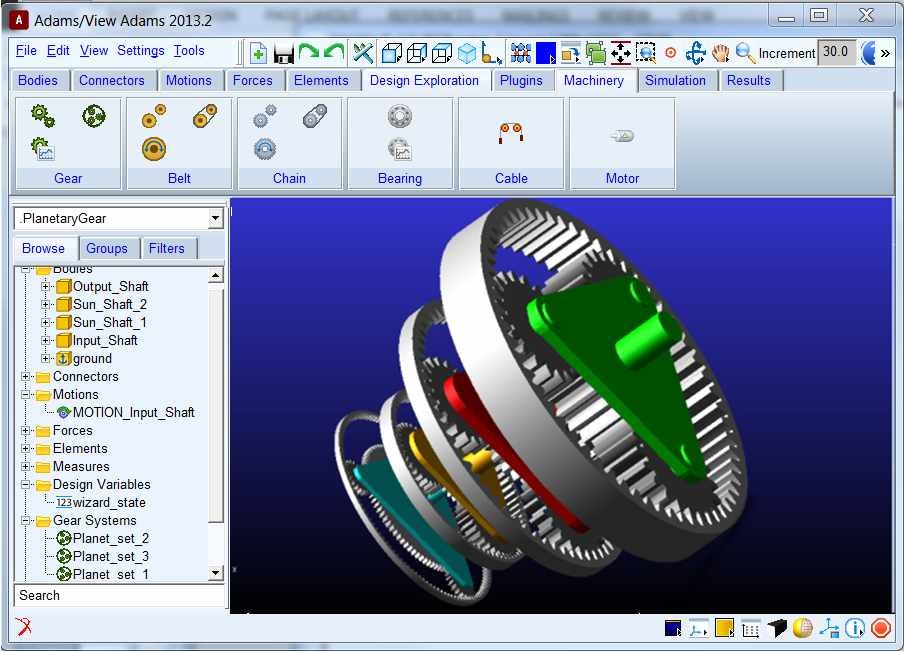Click the Increment value field
Viewport: 904px width, 652px height.
pyautogui.click(x=837, y=52)
